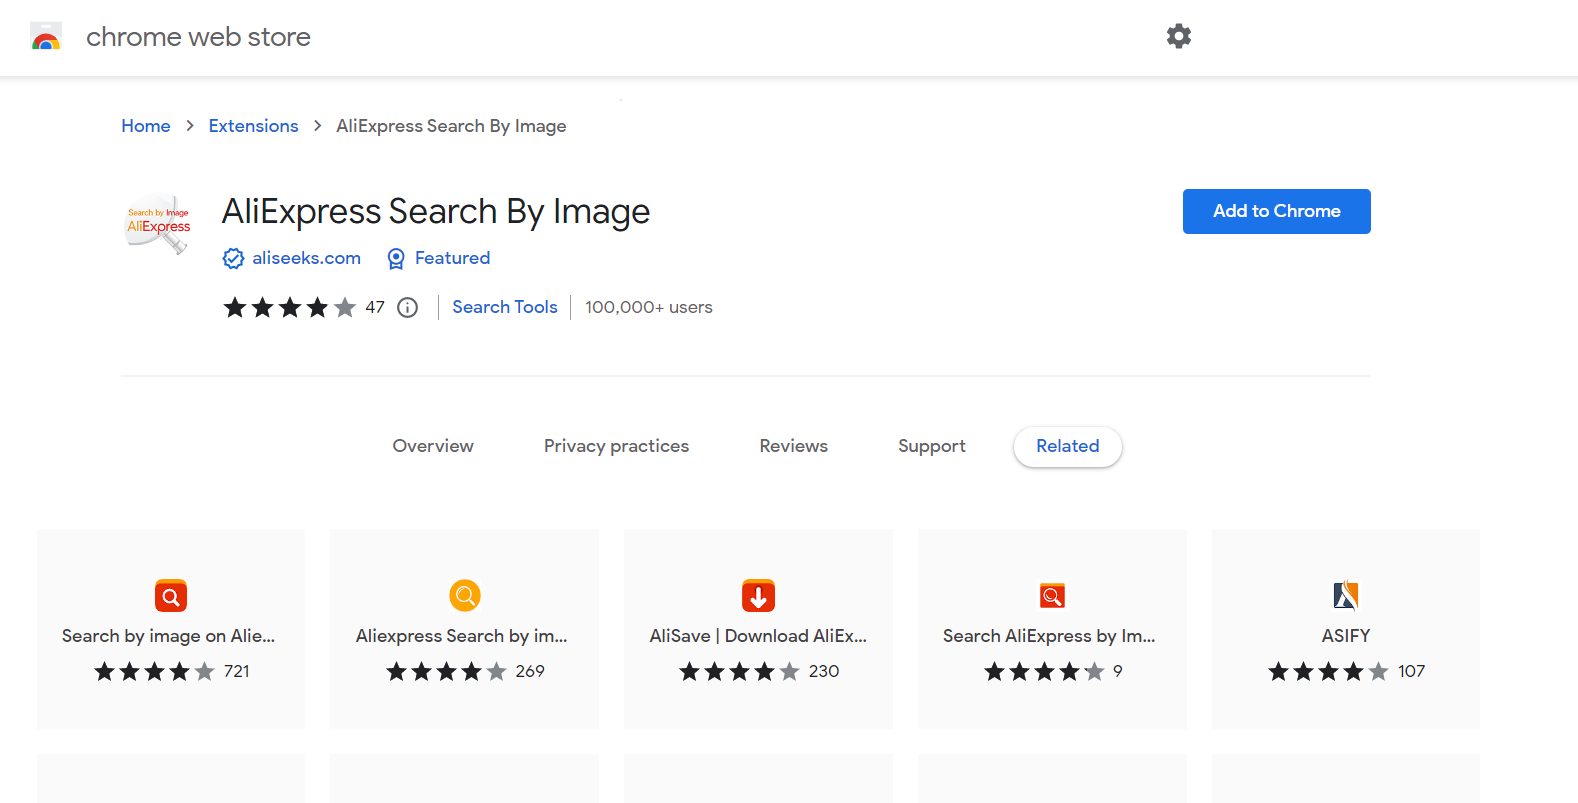
Task: Click the stars beside 721 ratings
Action: (x=155, y=671)
